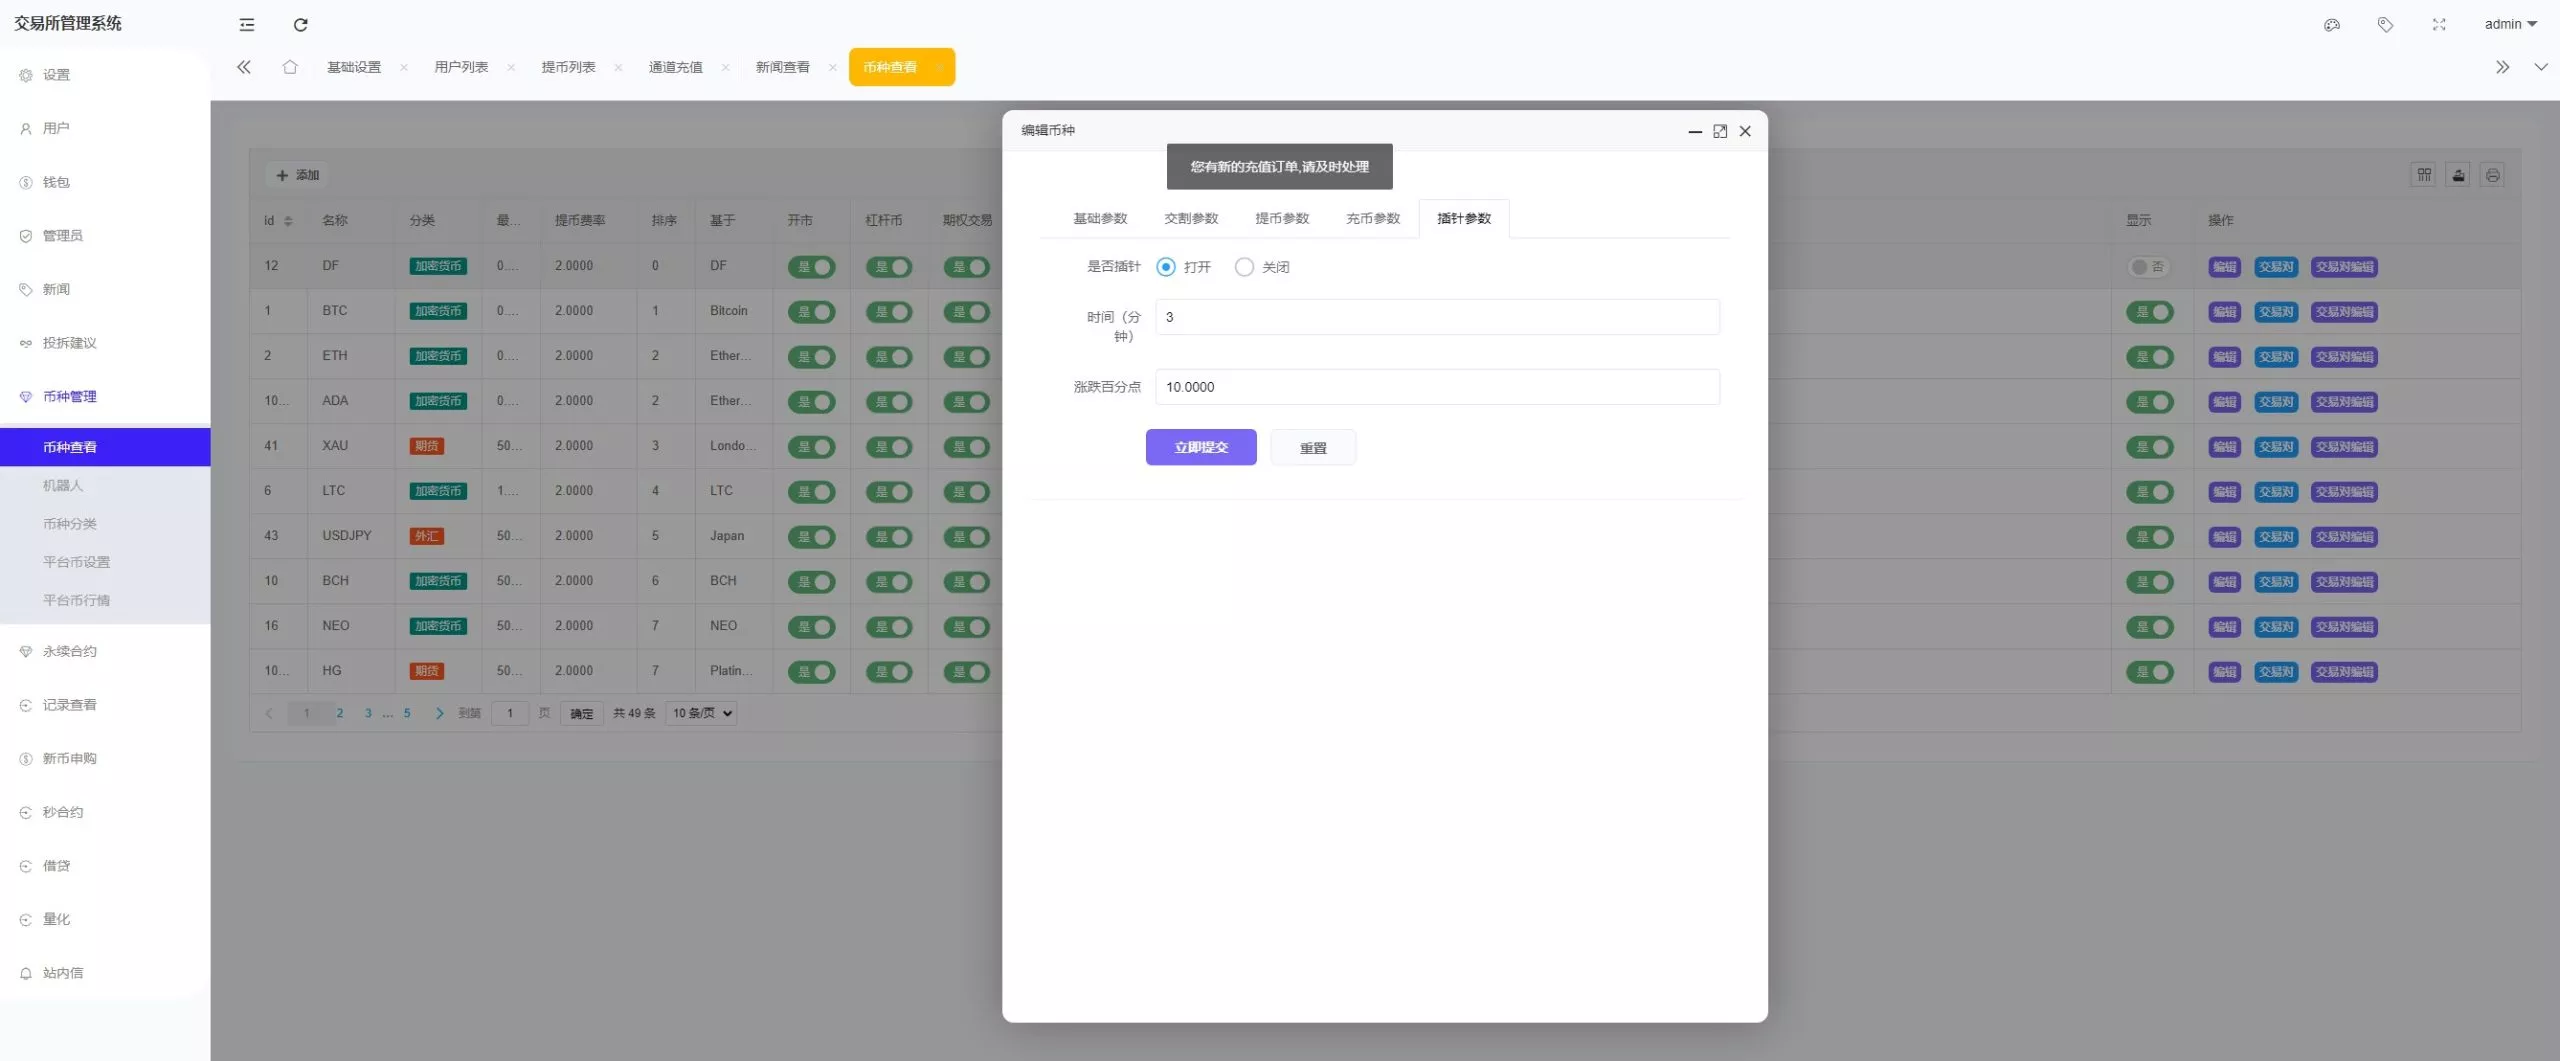
Task: Toggle the 开市 switch for BTC row
Action: [813, 311]
